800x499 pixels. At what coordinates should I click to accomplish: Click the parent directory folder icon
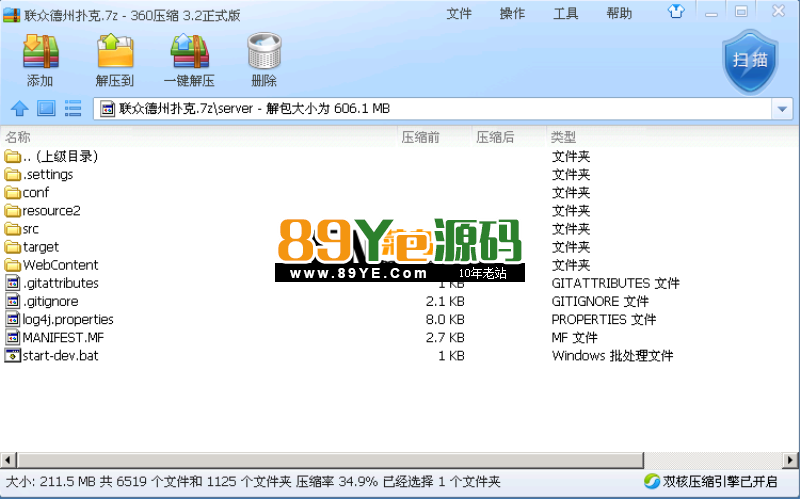(12, 156)
